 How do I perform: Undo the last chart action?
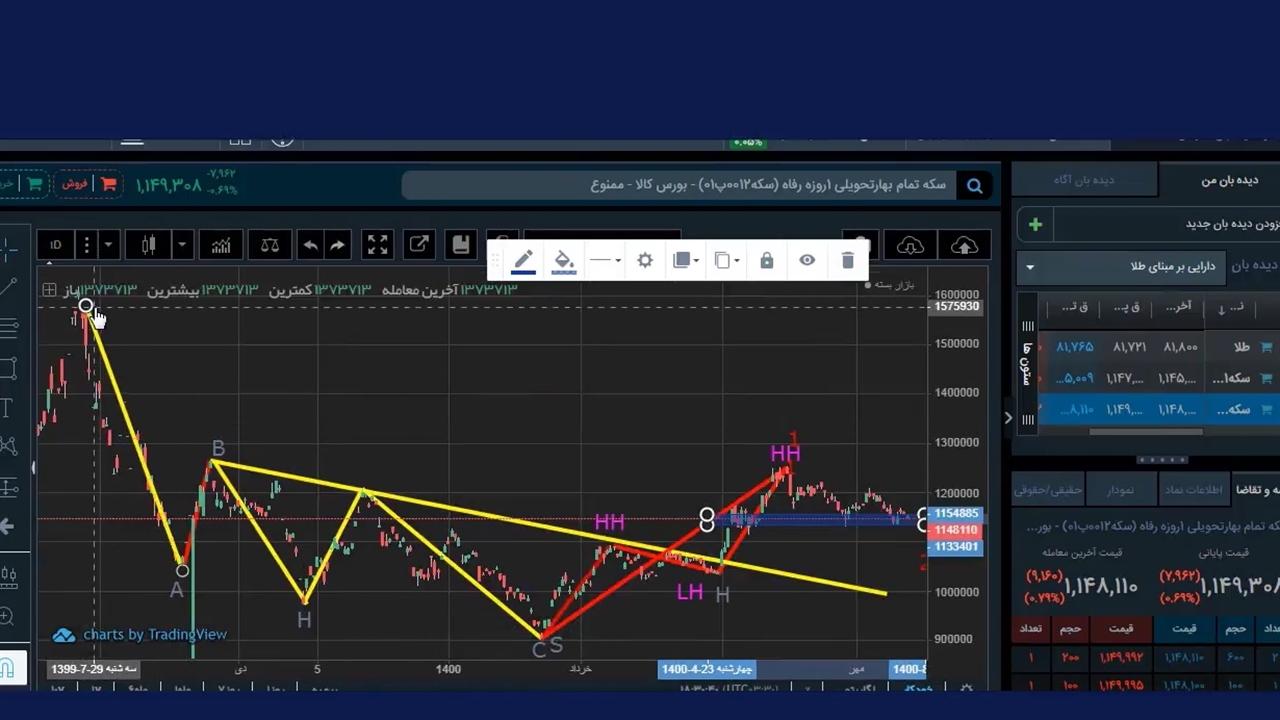coord(310,245)
